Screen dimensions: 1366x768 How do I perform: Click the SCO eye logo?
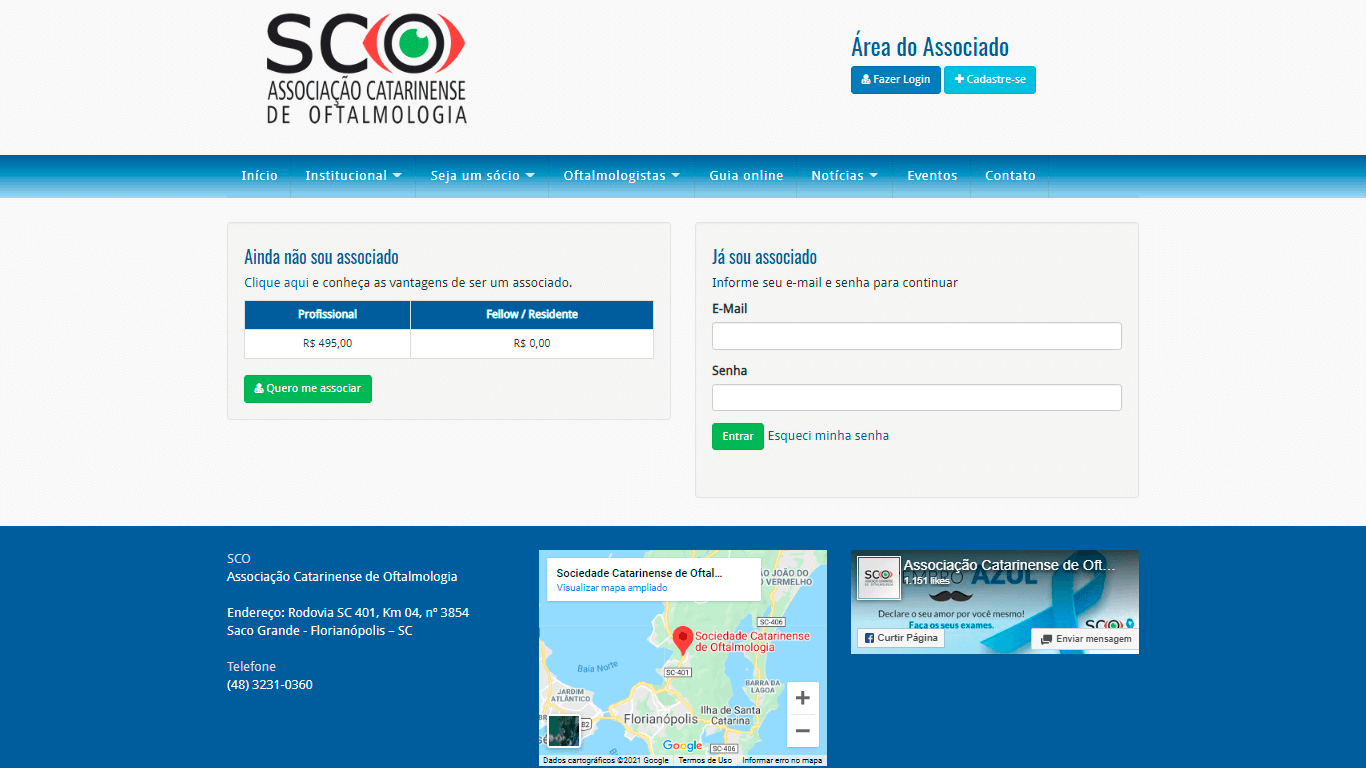[366, 68]
